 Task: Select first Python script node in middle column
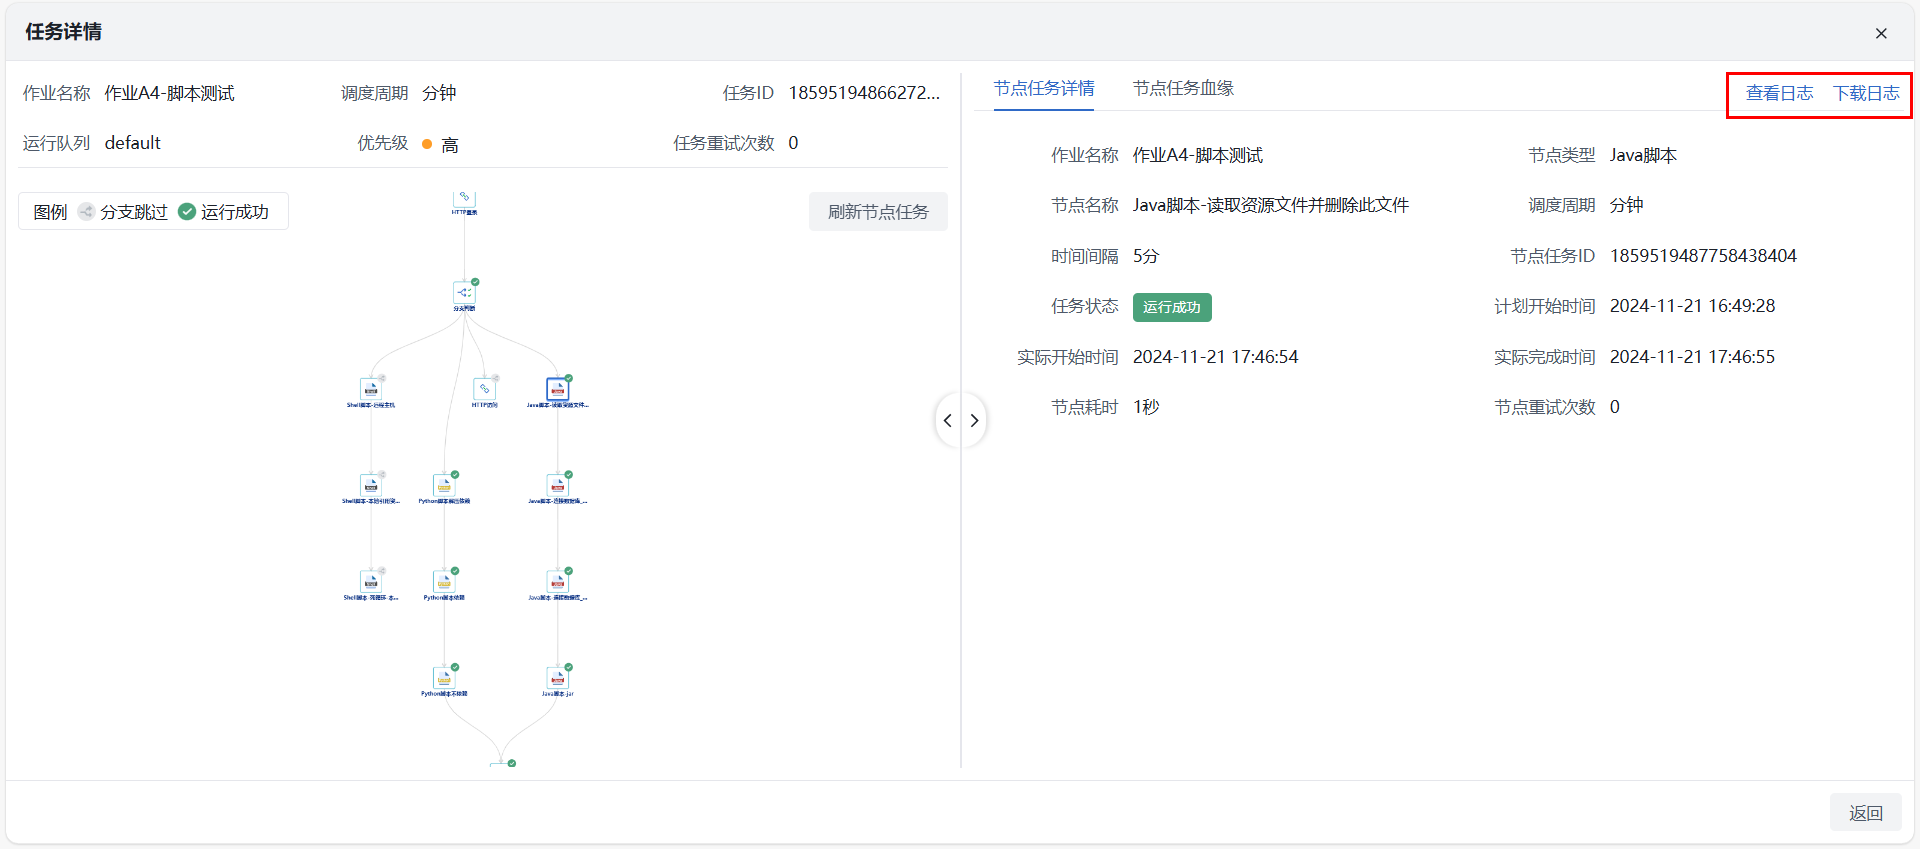tap(444, 485)
